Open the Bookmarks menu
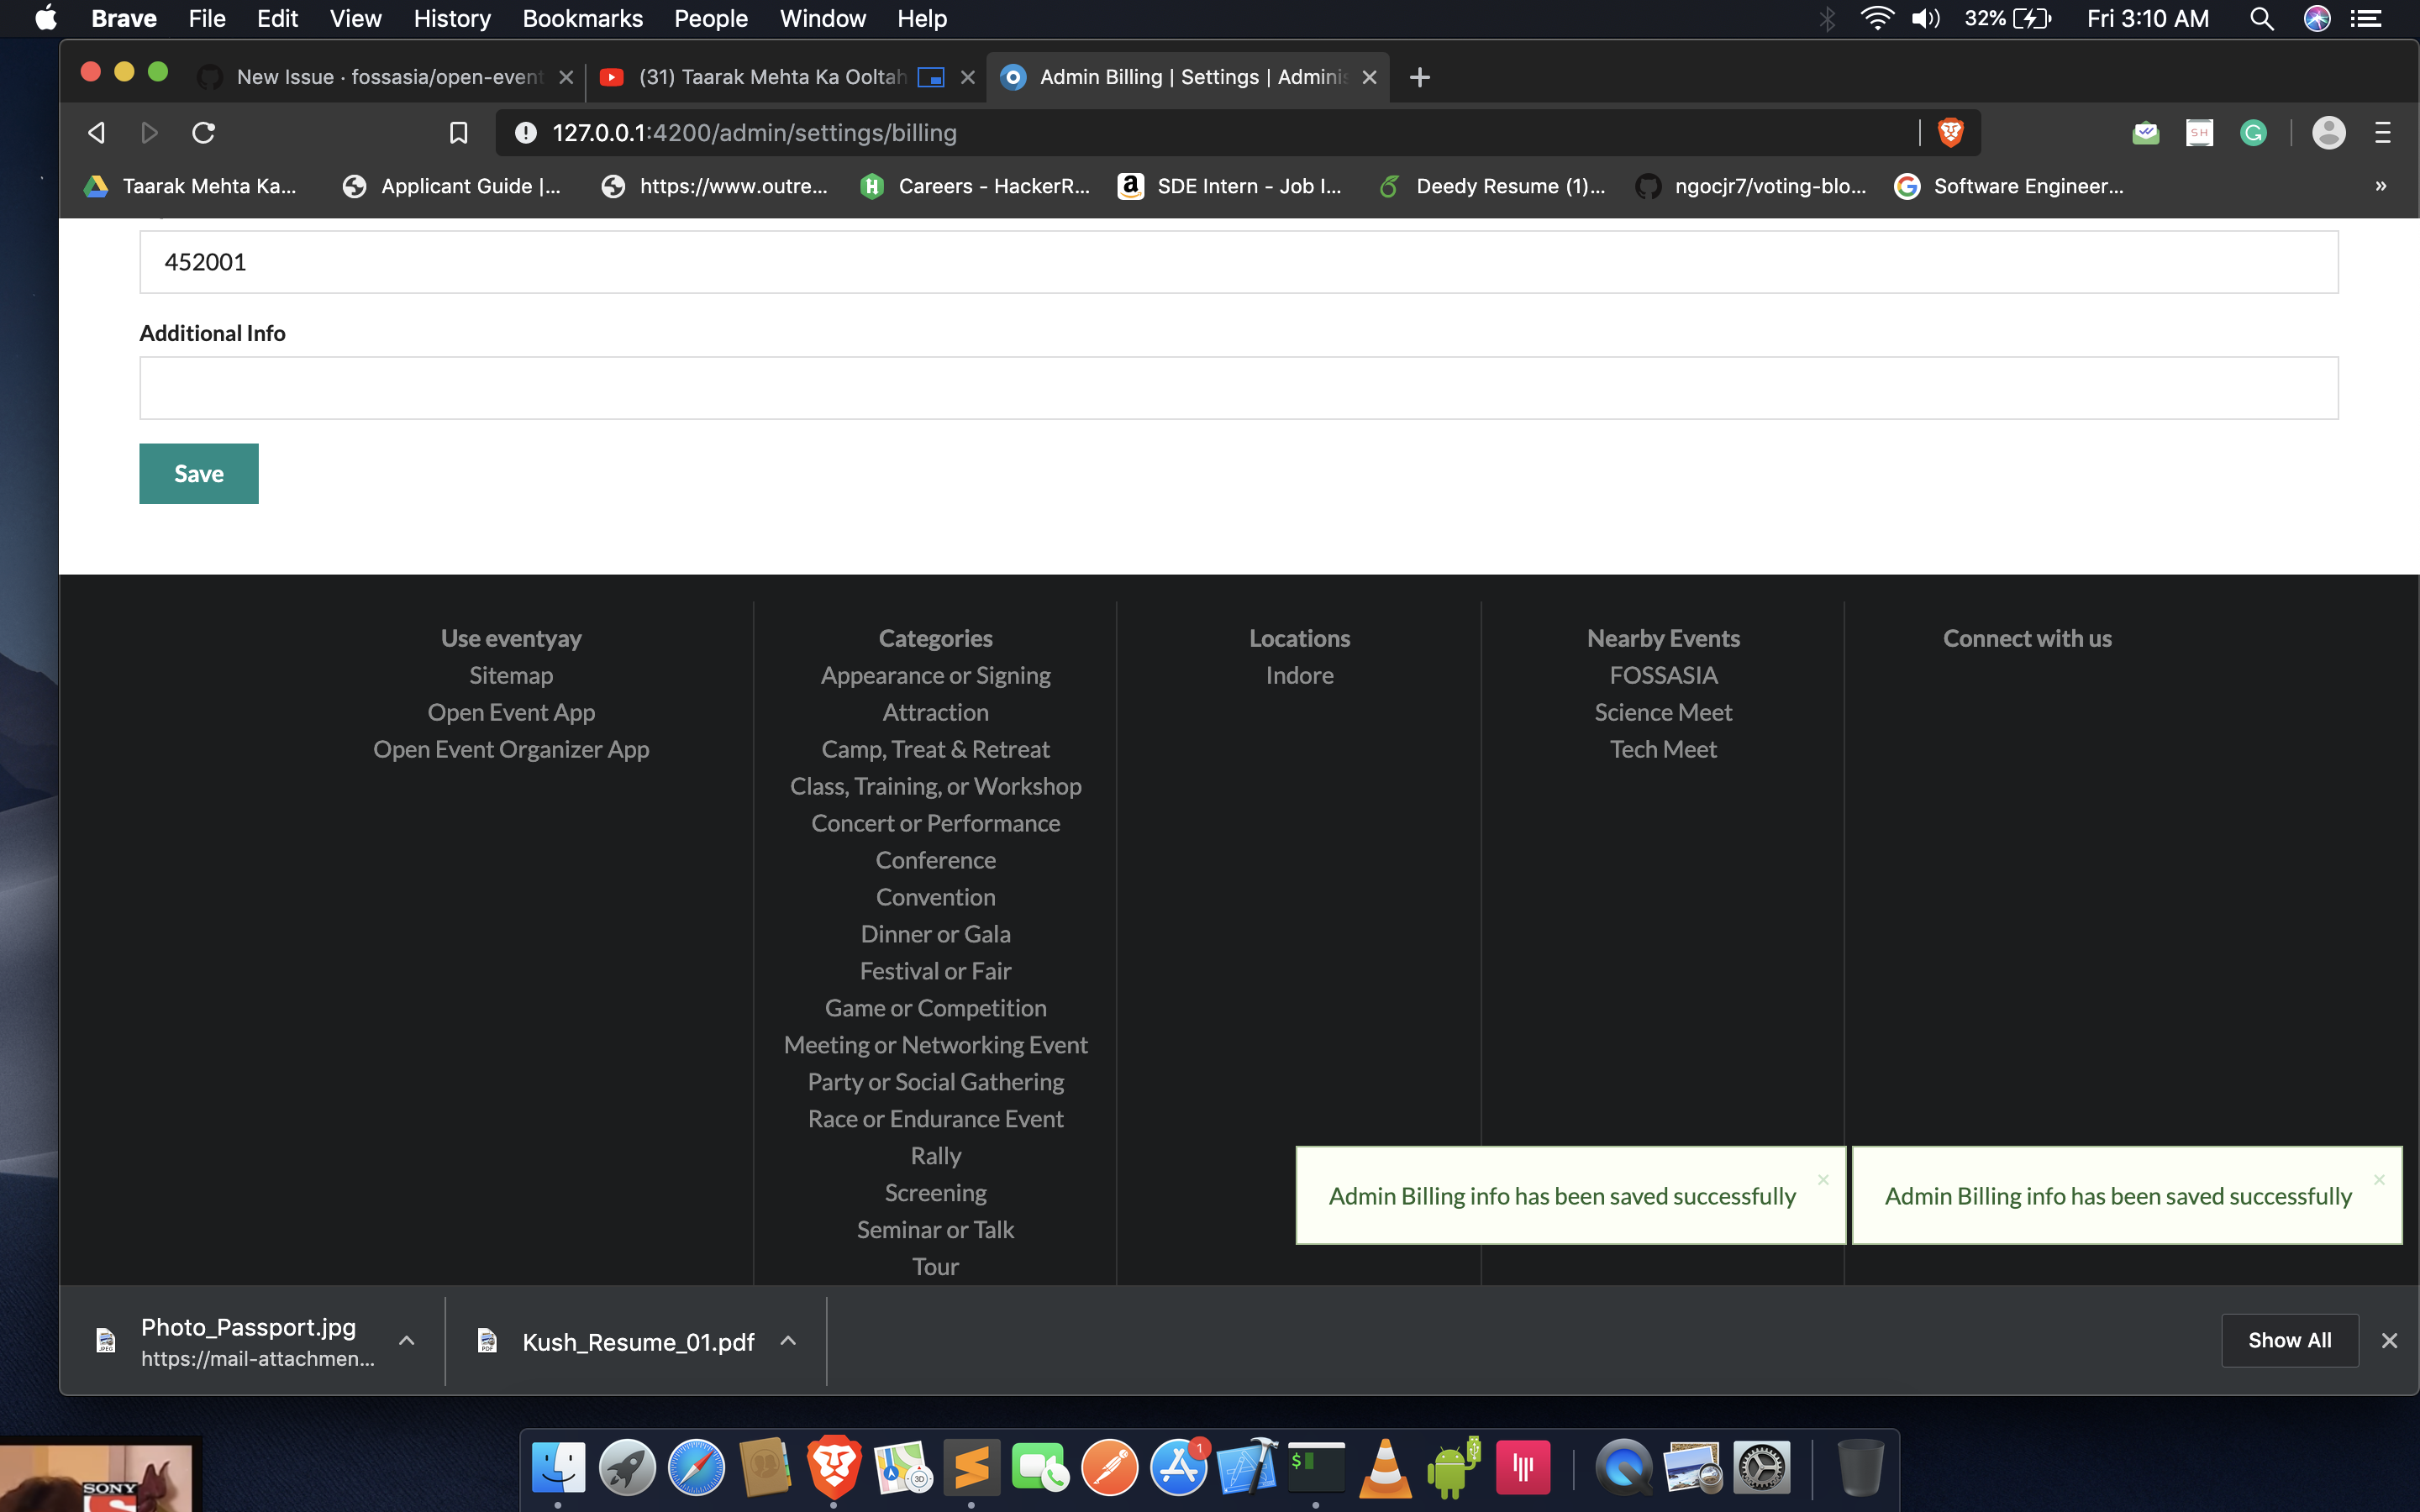The image size is (2420, 1512). click(582, 18)
